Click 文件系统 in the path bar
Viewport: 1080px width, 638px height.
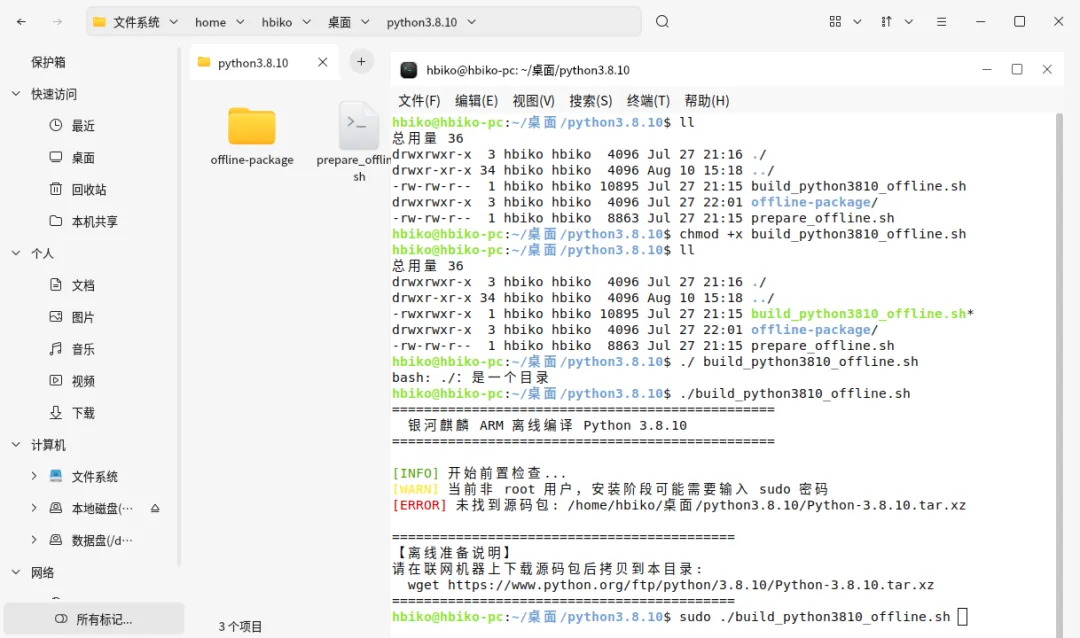[x=136, y=22]
